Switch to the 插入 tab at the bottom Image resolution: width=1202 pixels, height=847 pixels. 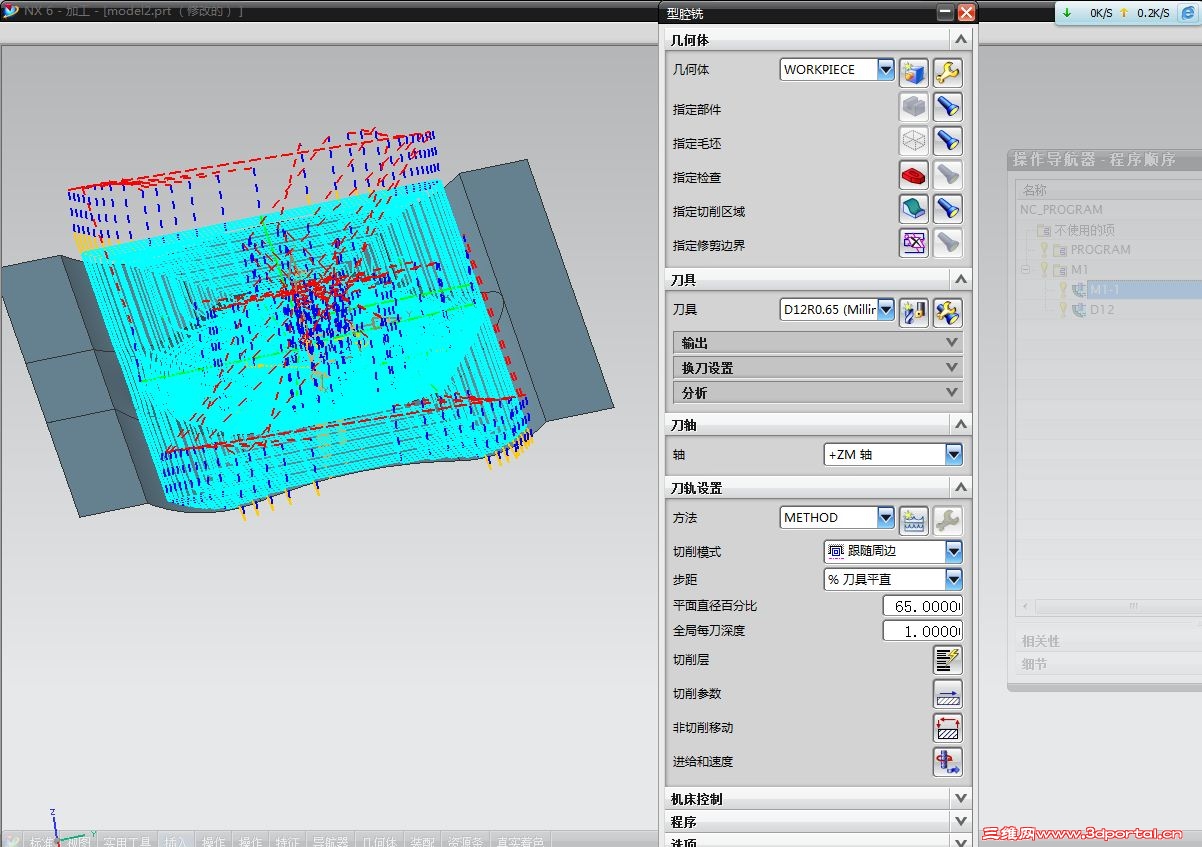click(176, 841)
